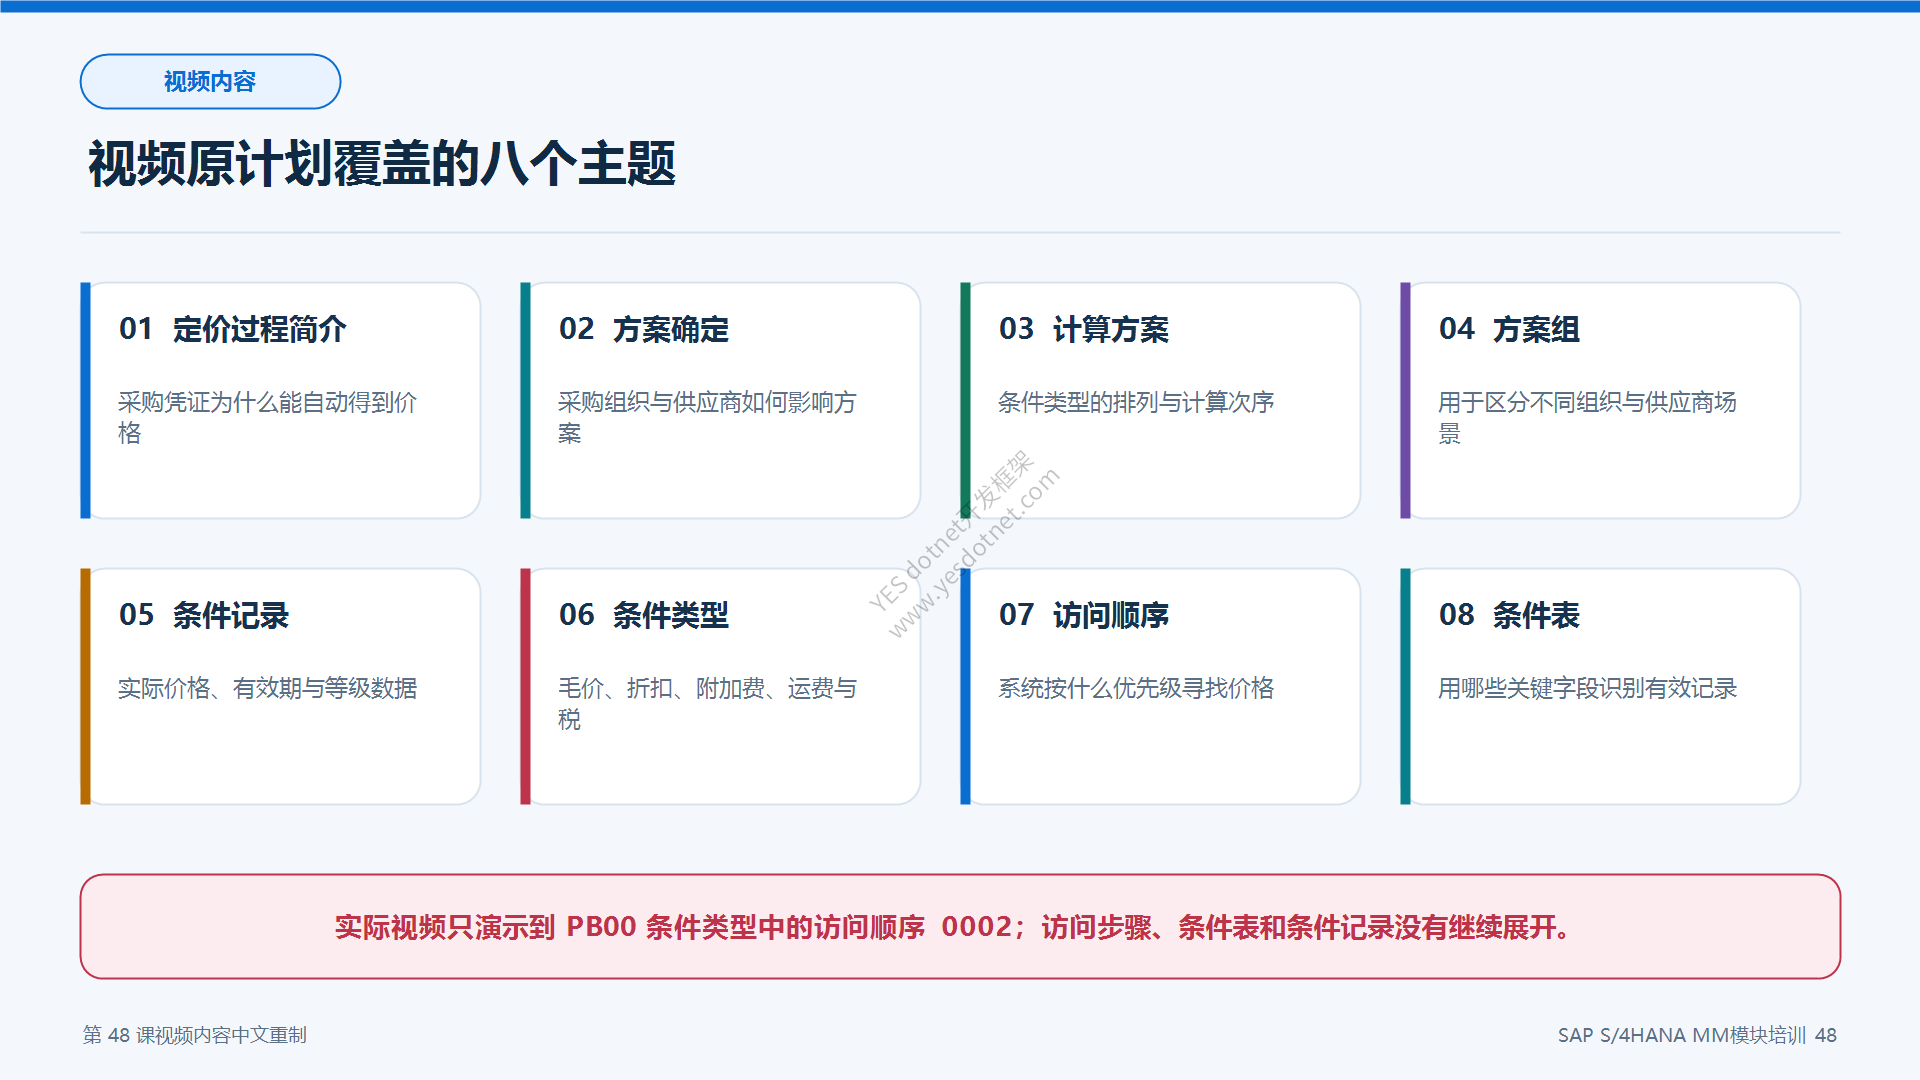Click footer text SAP S/4HANA MM模块培训 48
This screenshot has height=1080, width=1920.
1697,1035
